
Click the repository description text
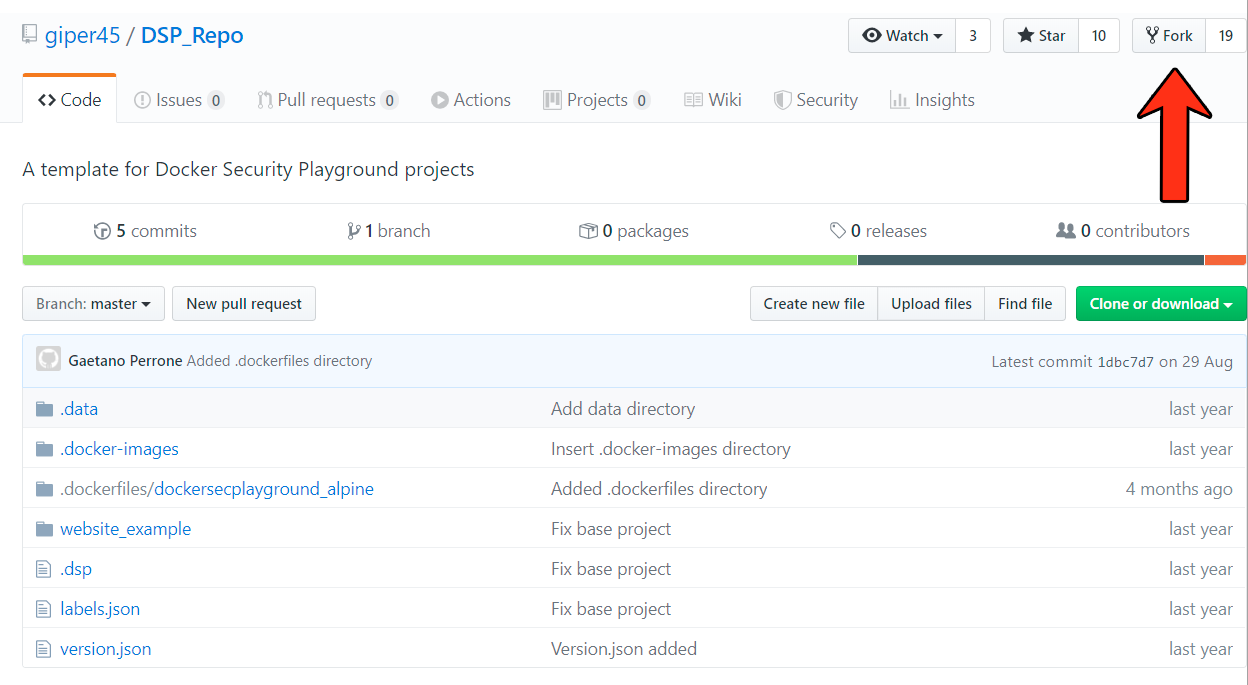[x=248, y=169]
